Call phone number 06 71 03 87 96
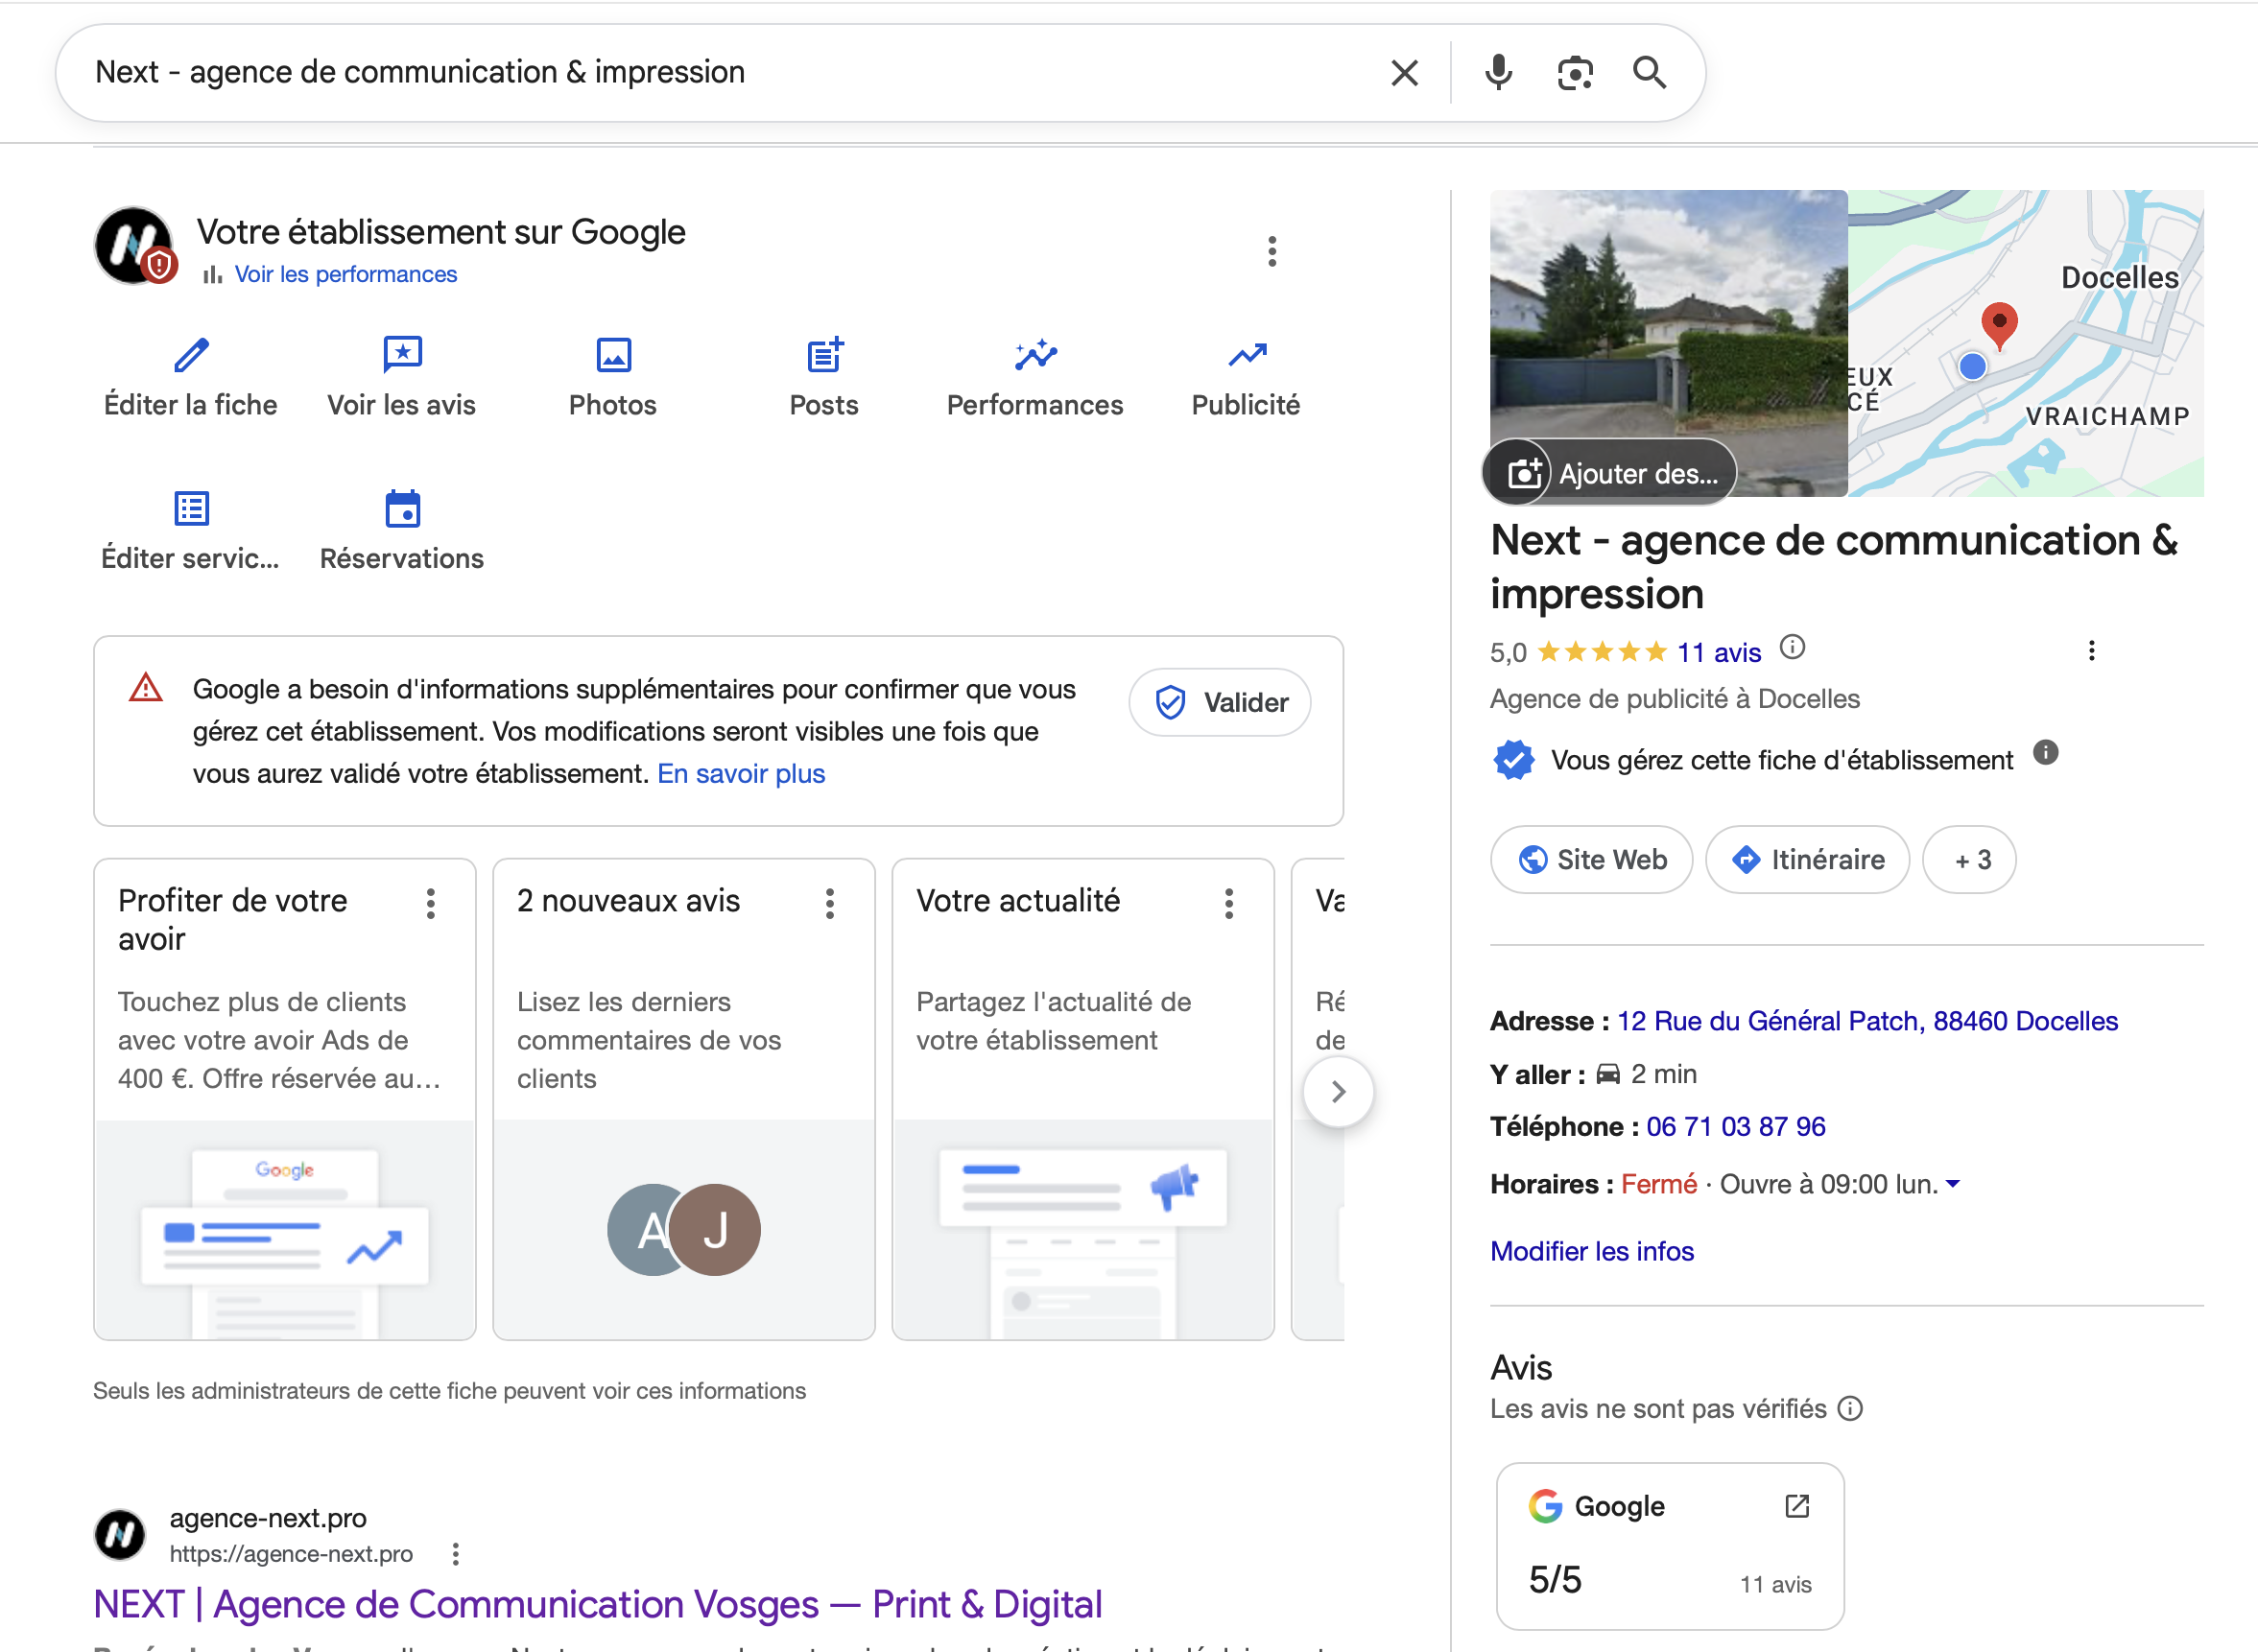The height and width of the screenshot is (1652, 2258). (x=1735, y=1126)
